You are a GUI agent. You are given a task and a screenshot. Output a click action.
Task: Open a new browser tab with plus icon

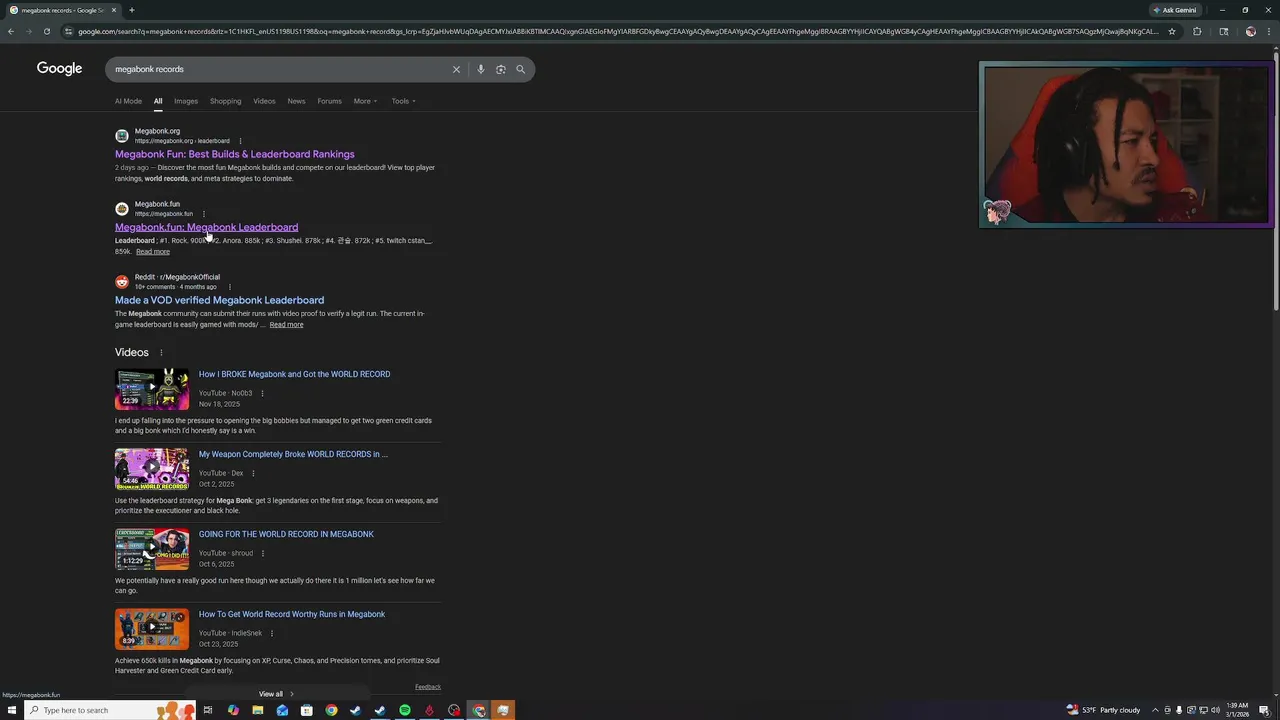(131, 10)
